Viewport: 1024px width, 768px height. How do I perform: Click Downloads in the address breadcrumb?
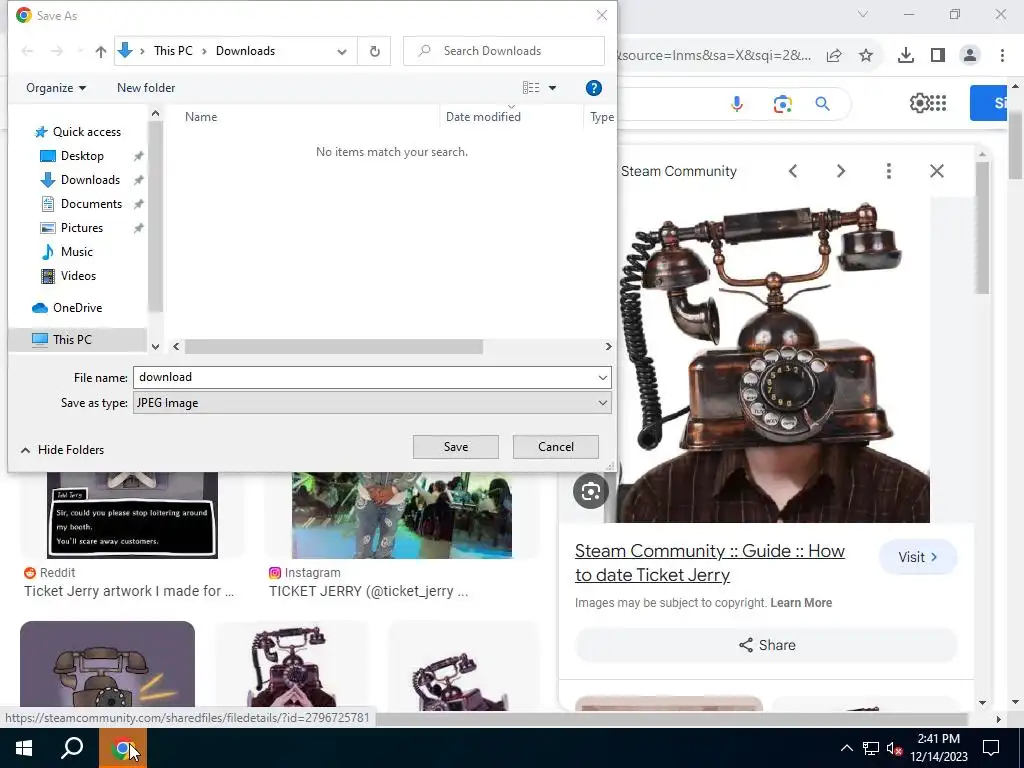[x=245, y=51]
